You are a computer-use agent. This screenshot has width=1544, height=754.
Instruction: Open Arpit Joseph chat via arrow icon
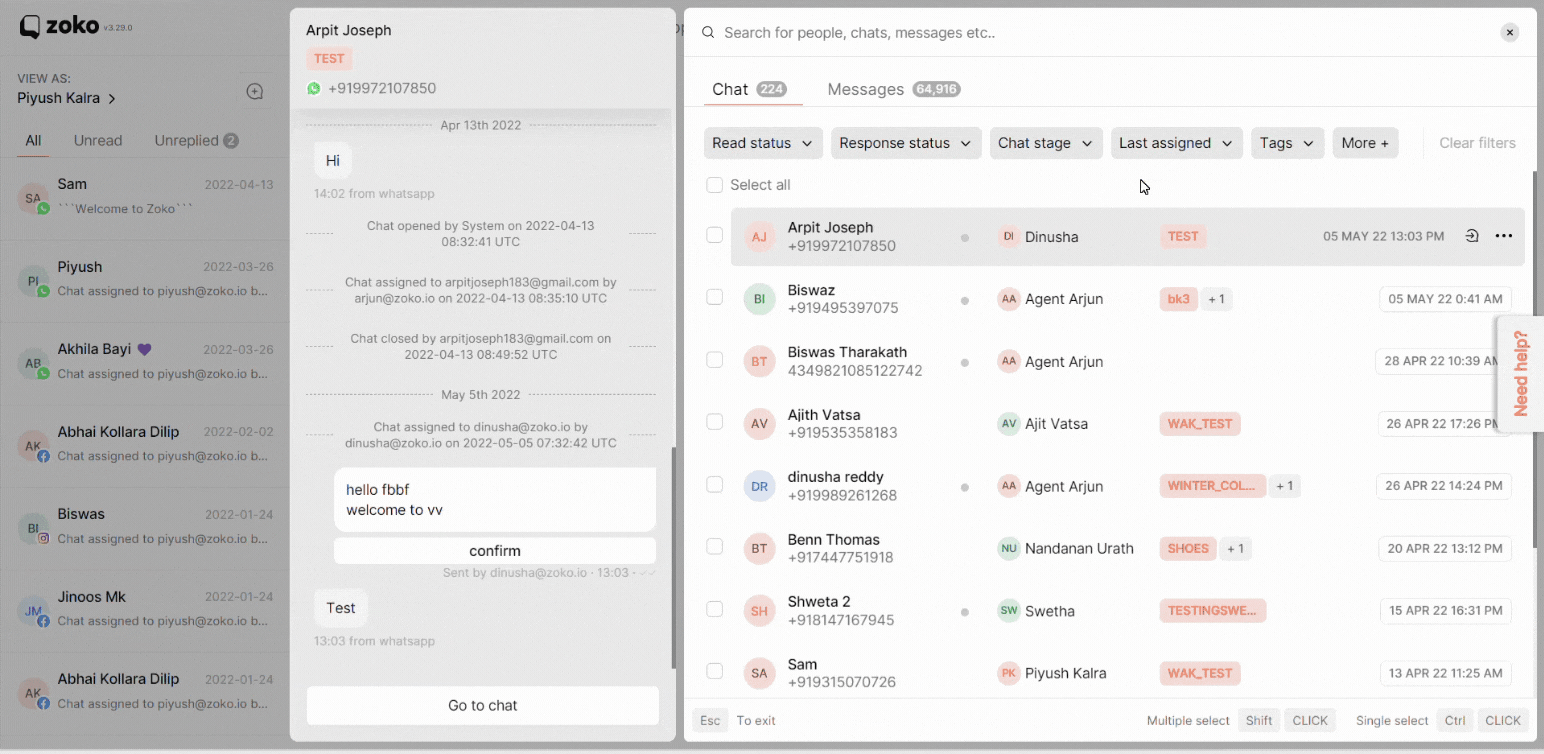(x=1472, y=236)
